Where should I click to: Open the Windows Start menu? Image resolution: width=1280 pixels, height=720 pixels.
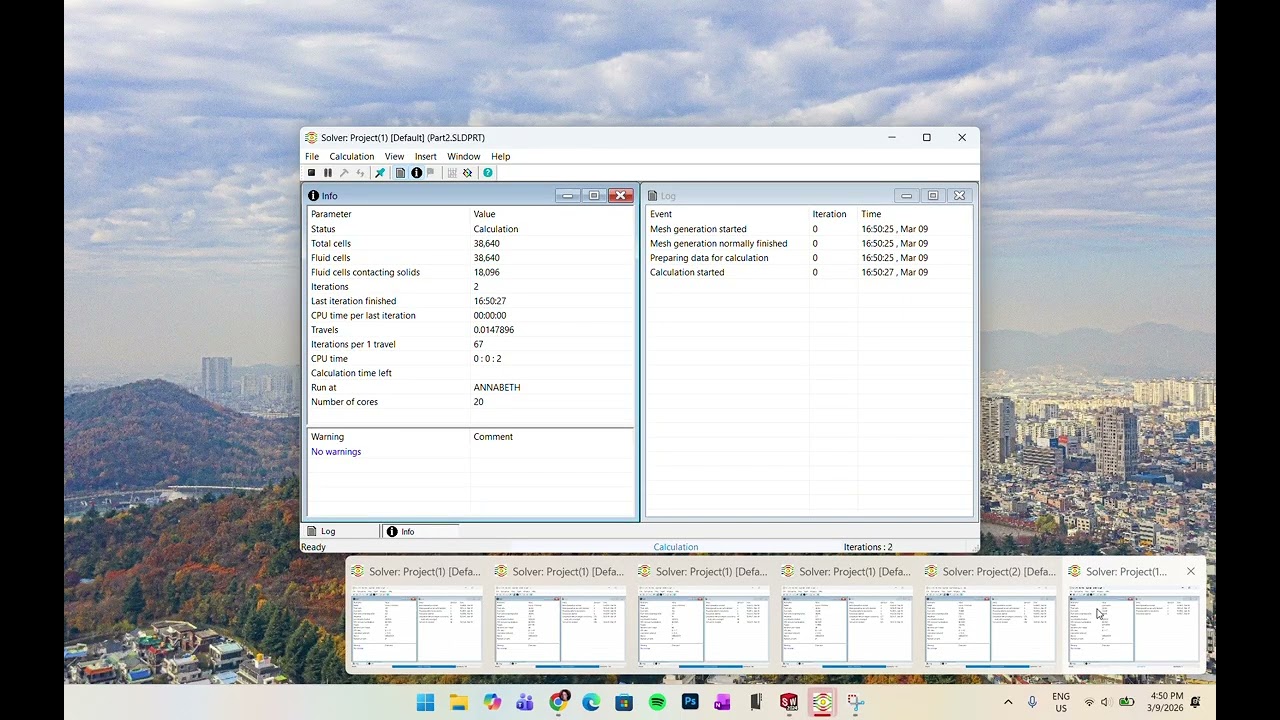(x=425, y=702)
